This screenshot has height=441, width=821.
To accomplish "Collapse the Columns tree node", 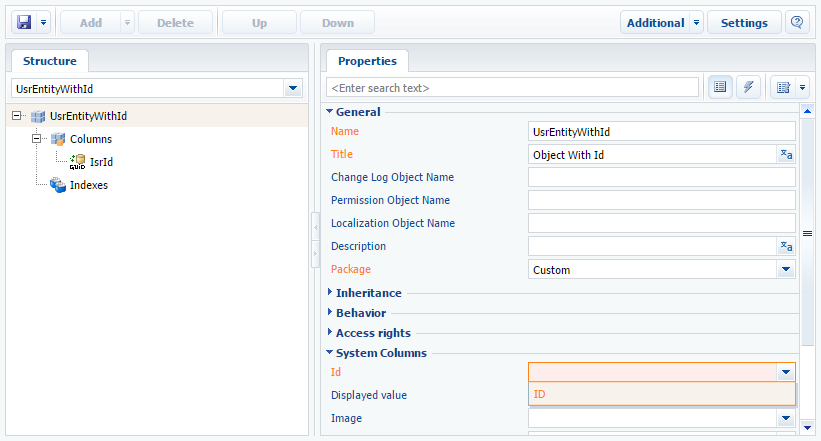I will coord(37,139).
